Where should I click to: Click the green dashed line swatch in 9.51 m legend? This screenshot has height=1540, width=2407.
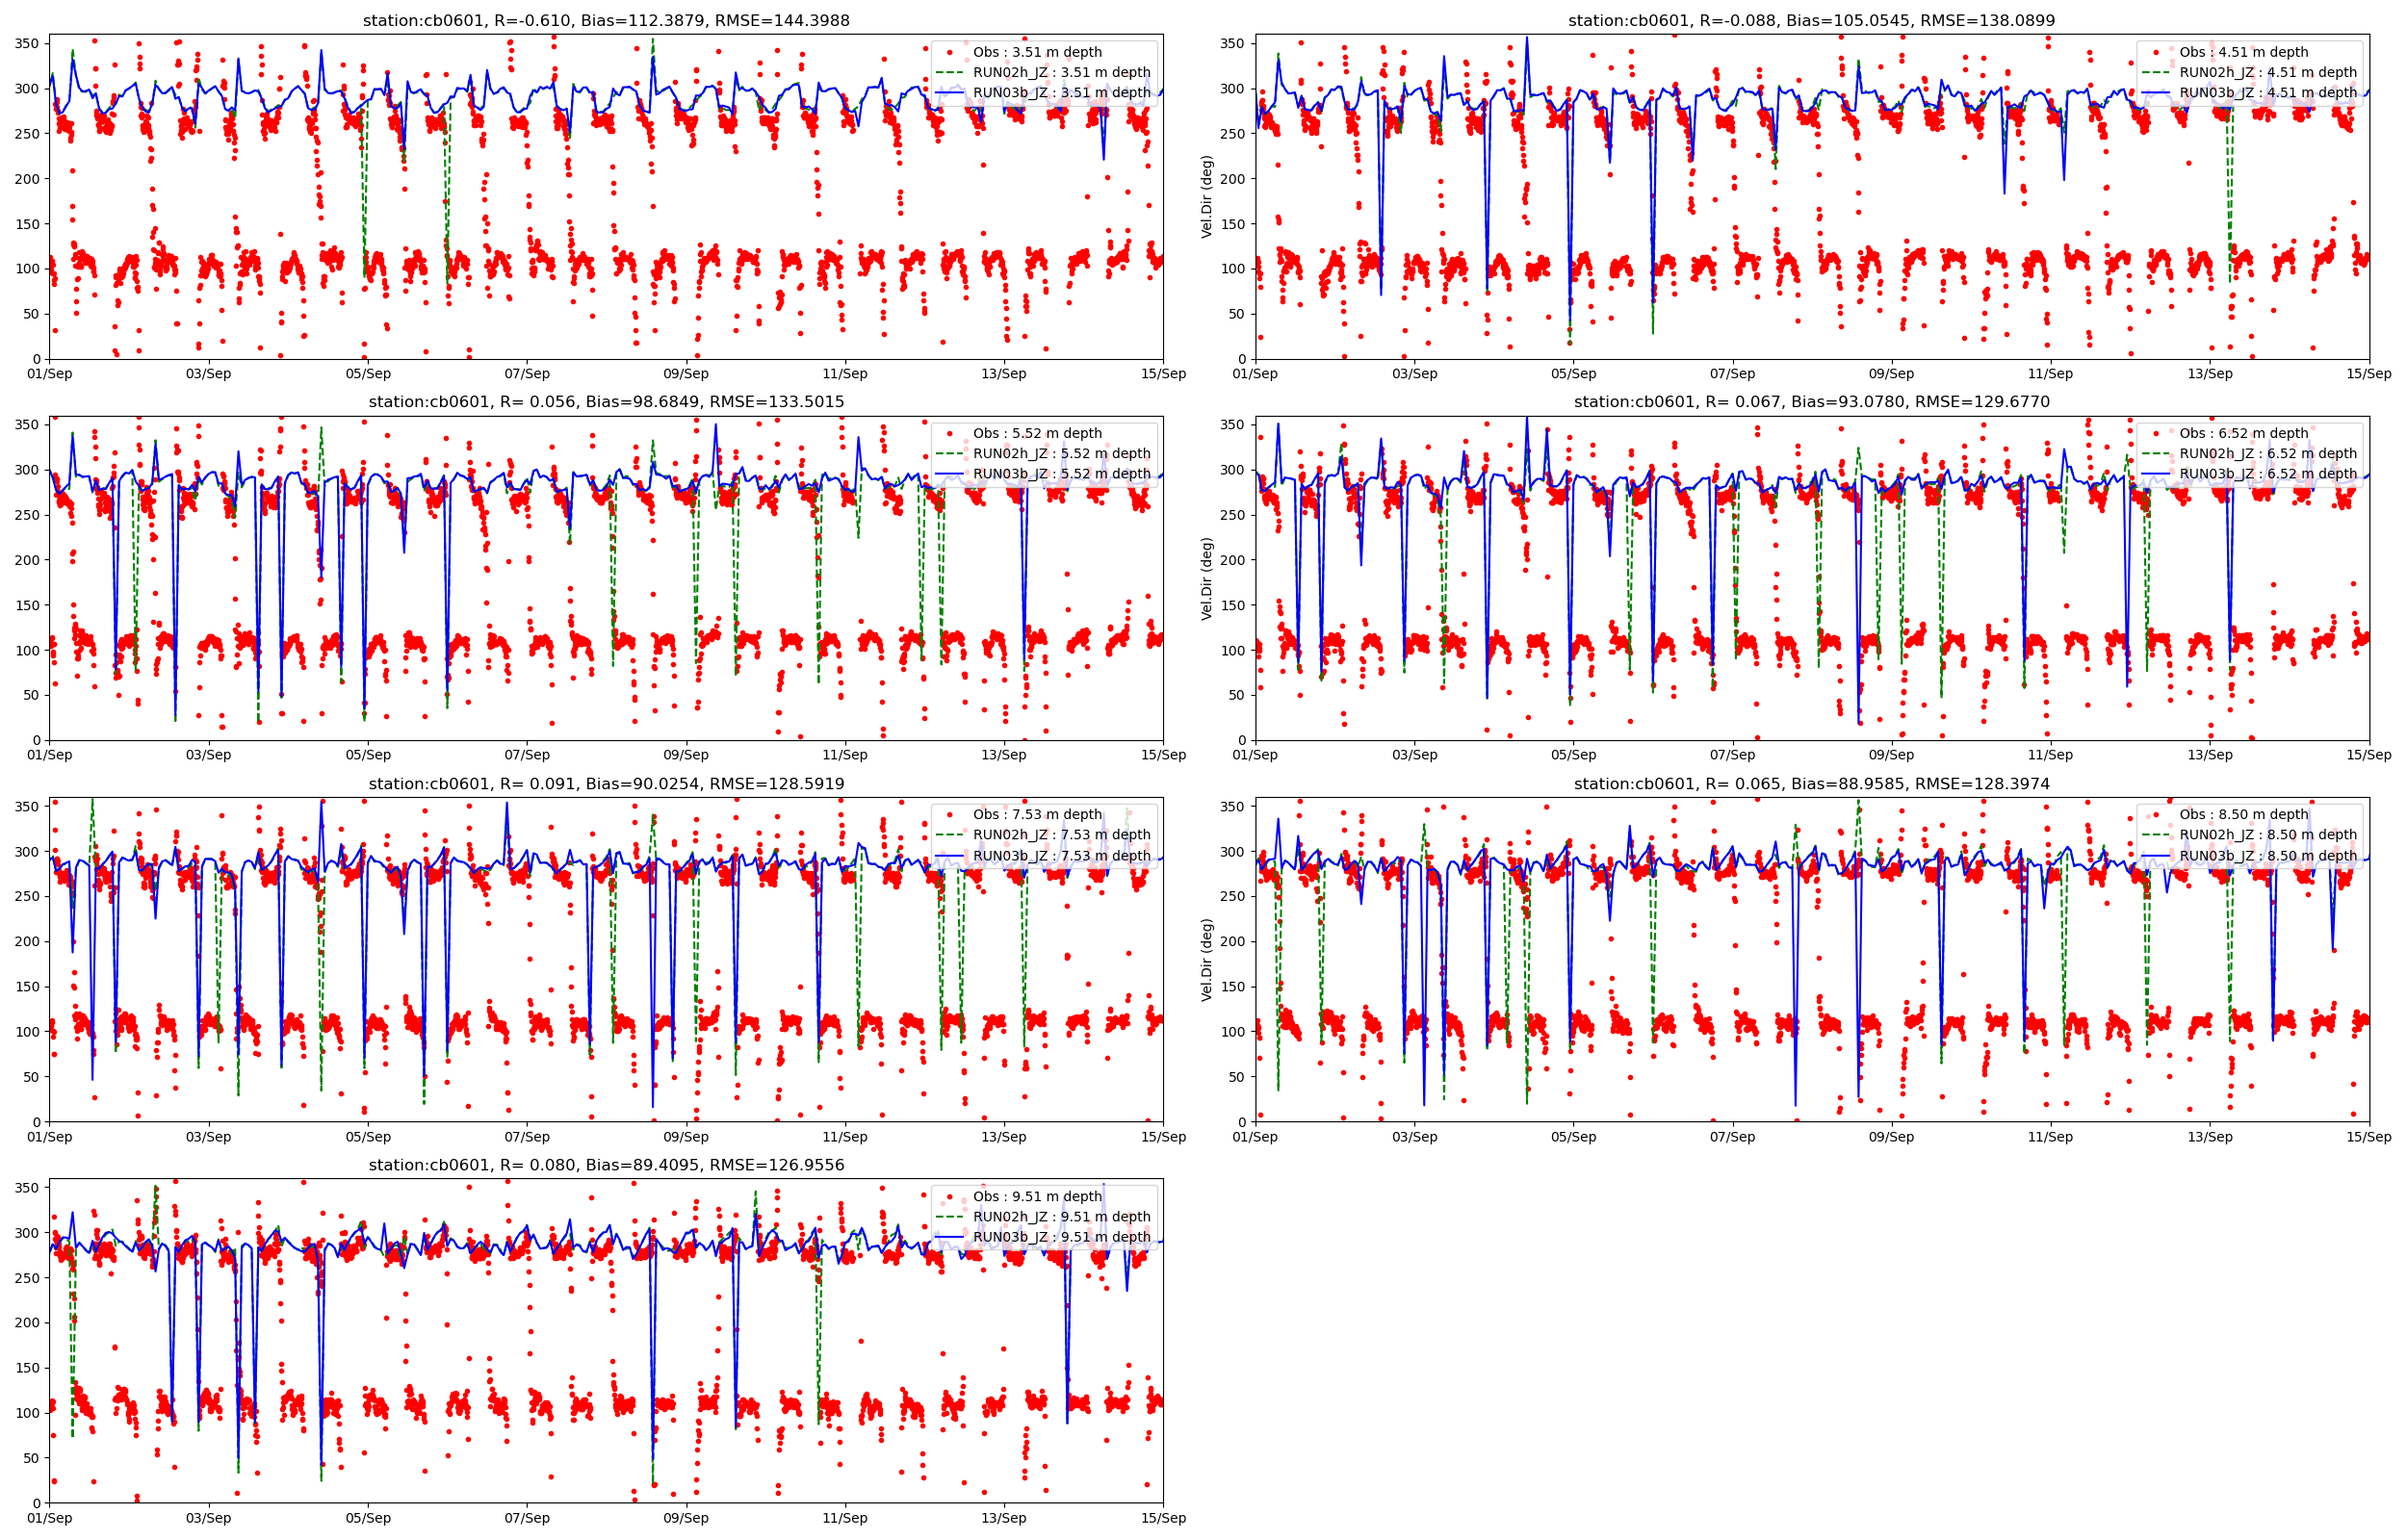[x=949, y=1217]
